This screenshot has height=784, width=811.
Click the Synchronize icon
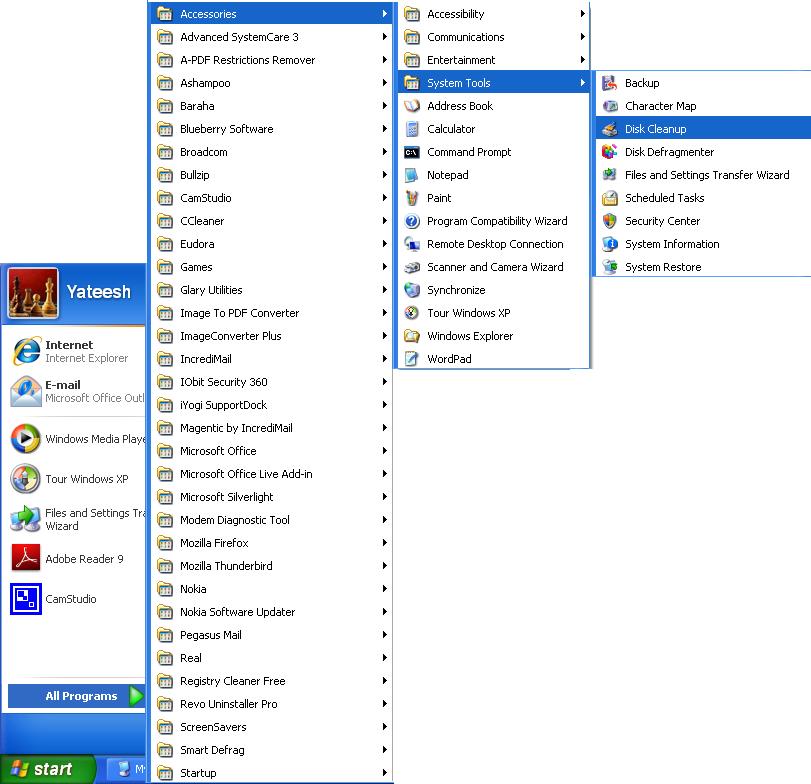[412, 290]
